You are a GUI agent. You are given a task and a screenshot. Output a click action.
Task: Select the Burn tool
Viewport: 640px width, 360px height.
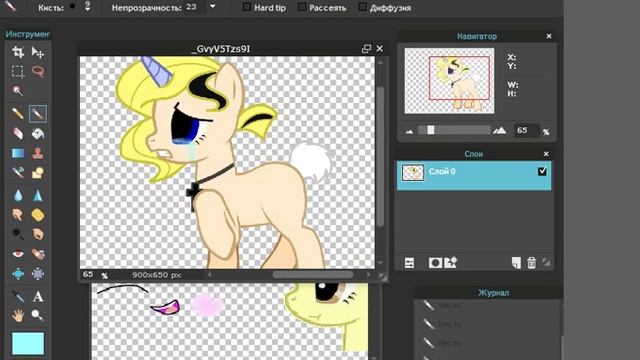pyautogui.click(x=38, y=234)
